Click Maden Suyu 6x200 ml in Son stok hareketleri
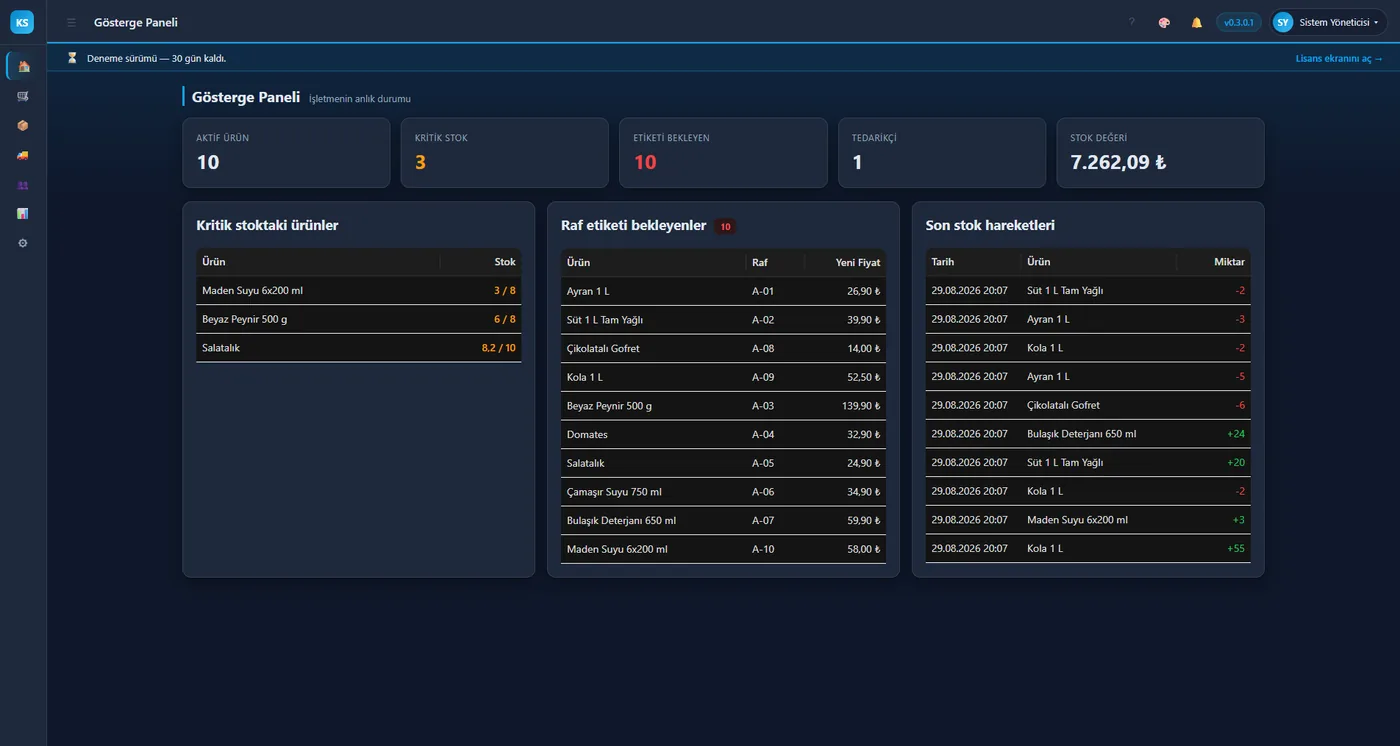Image resolution: width=1400 pixels, height=746 pixels. pyautogui.click(x=1077, y=520)
